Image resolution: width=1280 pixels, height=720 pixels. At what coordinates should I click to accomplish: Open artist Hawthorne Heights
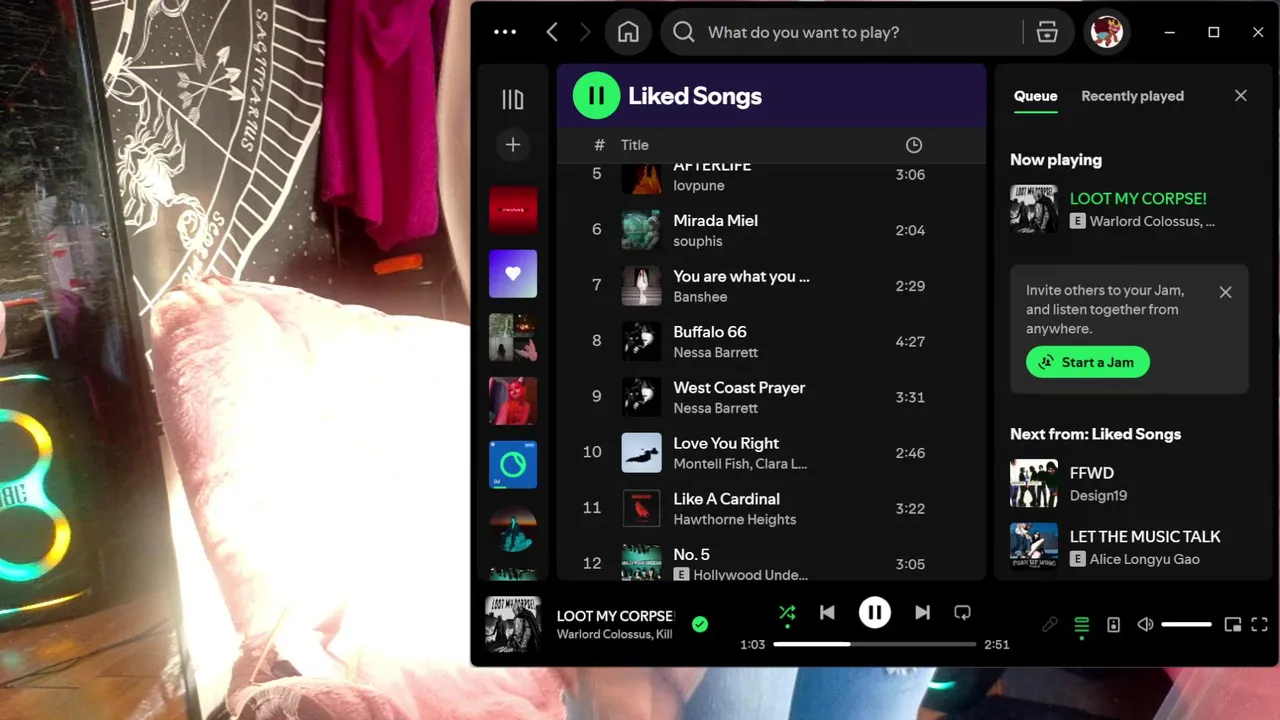point(735,520)
